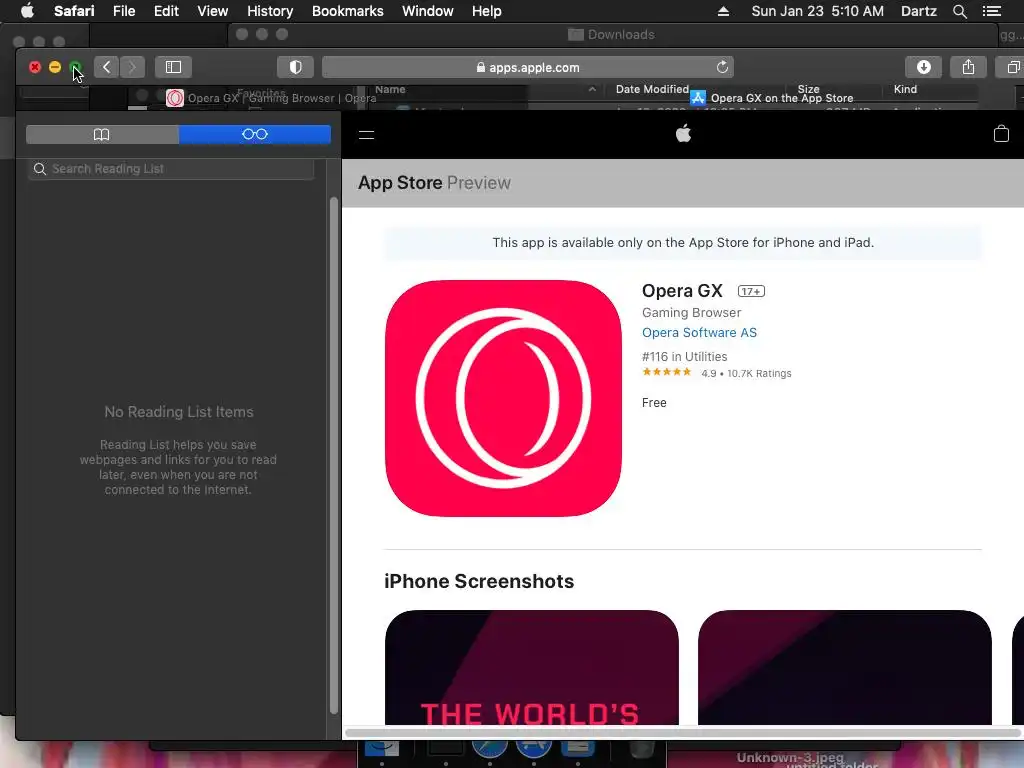The height and width of the screenshot is (768, 1024).
Task: Open the Apple site hamburger menu
Action: [x=366, y=135]
